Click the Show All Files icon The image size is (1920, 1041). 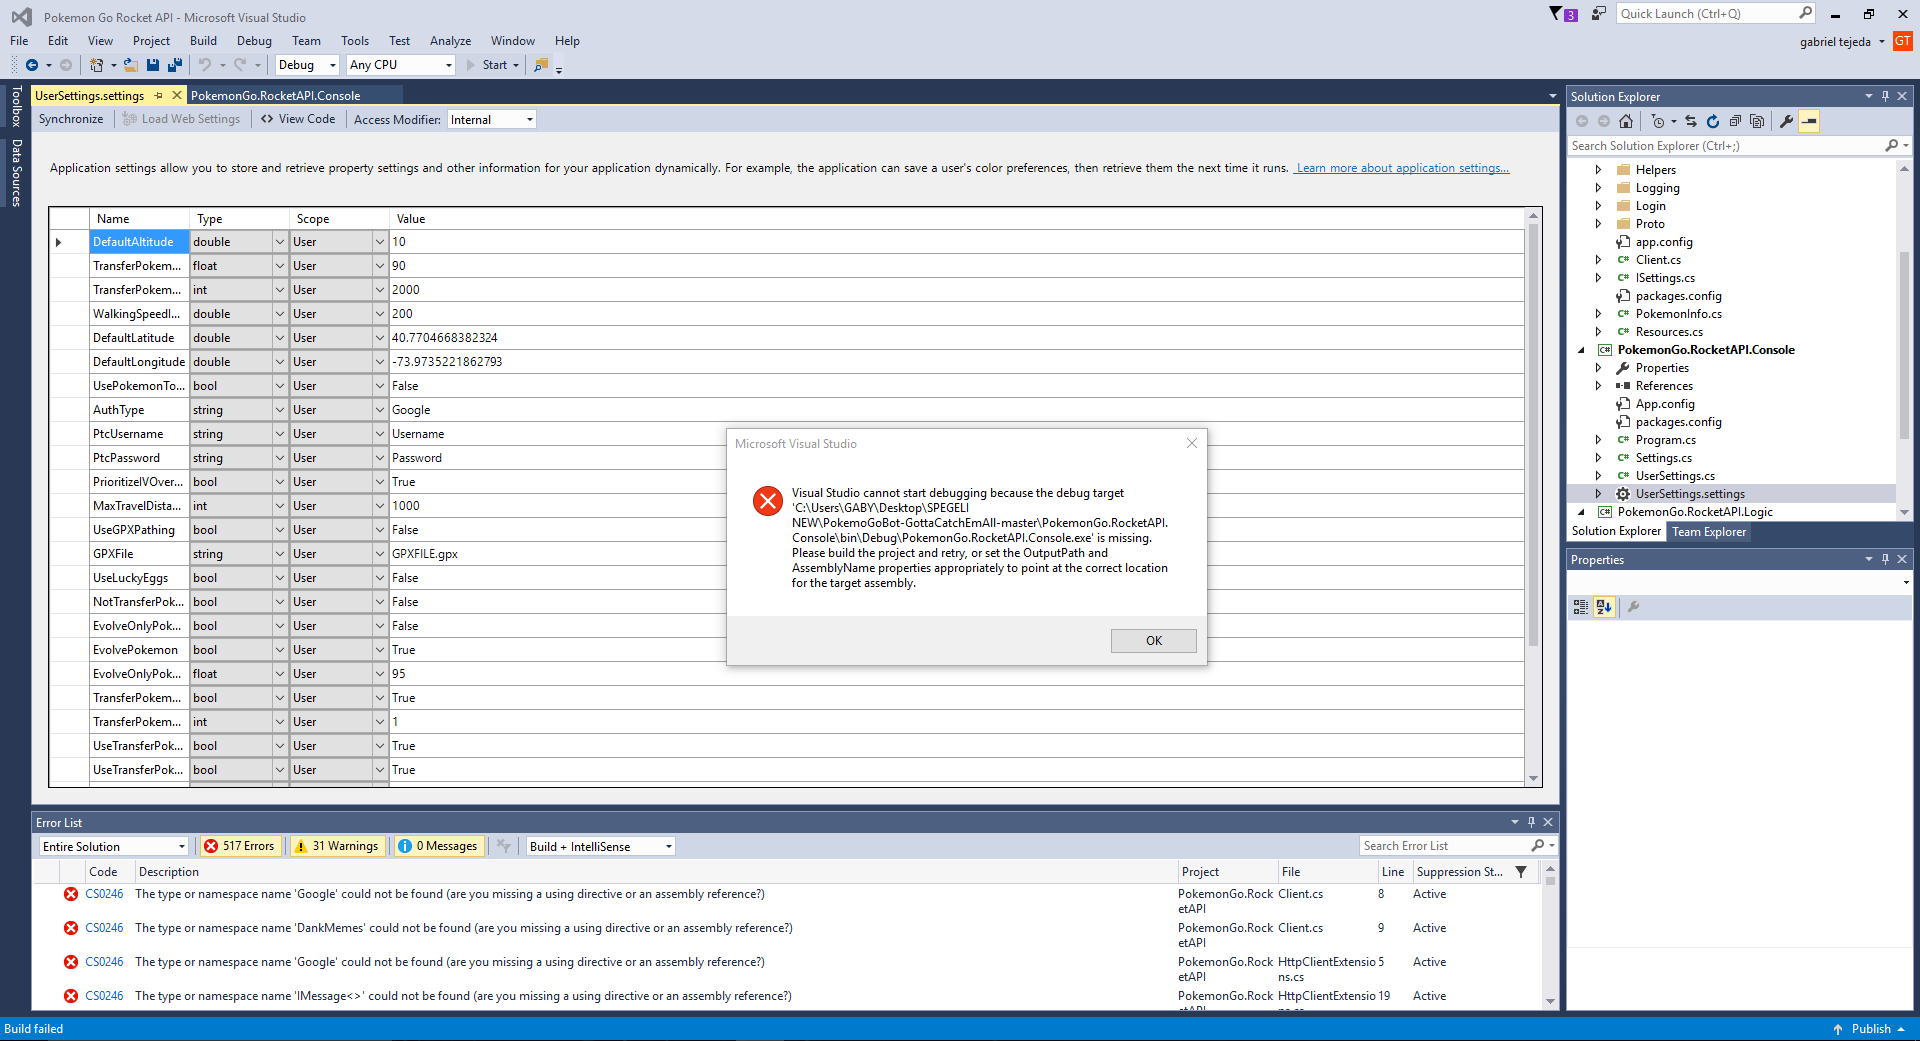pyautogui.click(x=1757, y=121)
